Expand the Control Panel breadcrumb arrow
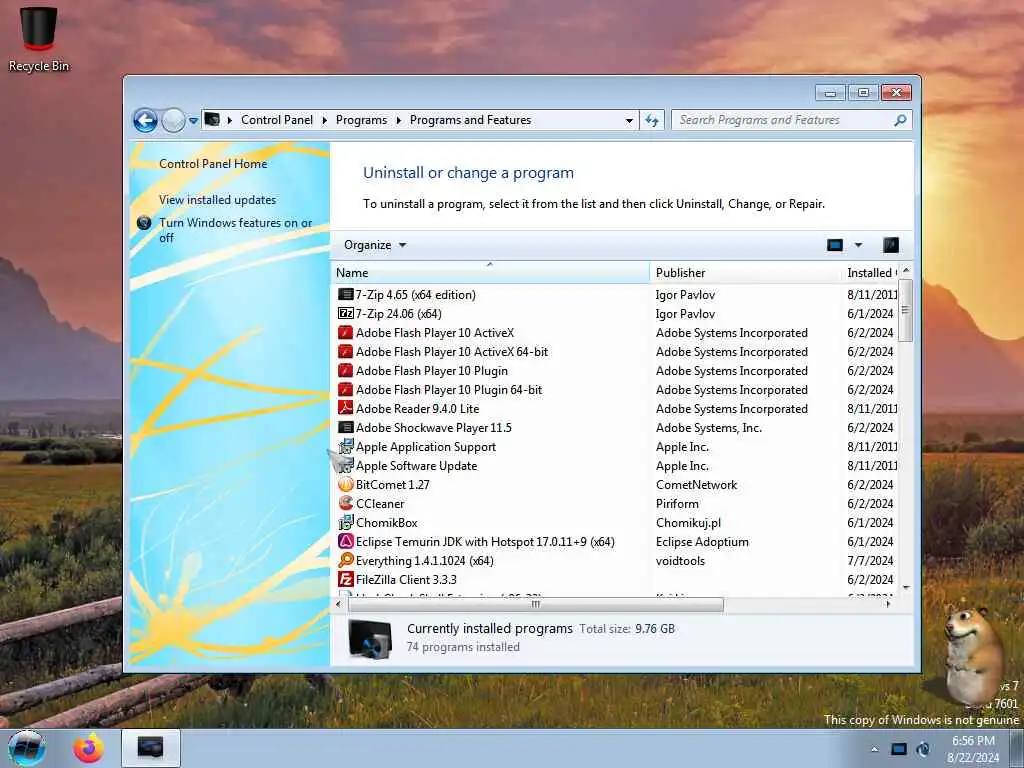 coord(325,120)
